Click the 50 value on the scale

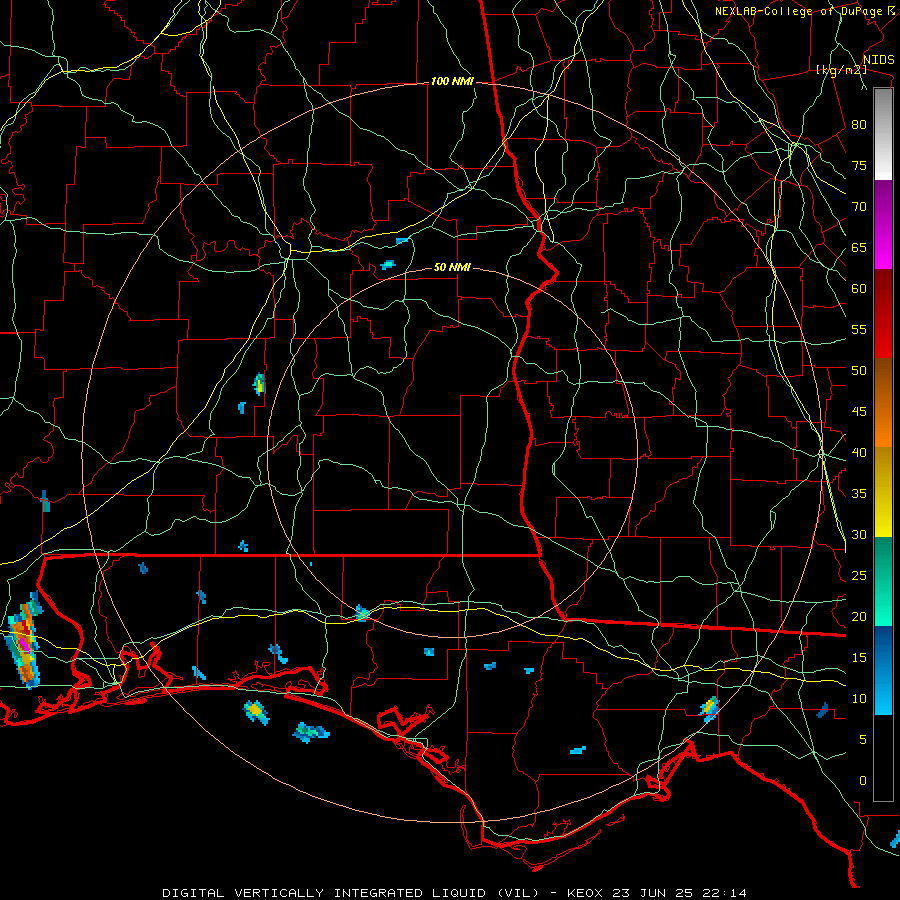(859, 371)
